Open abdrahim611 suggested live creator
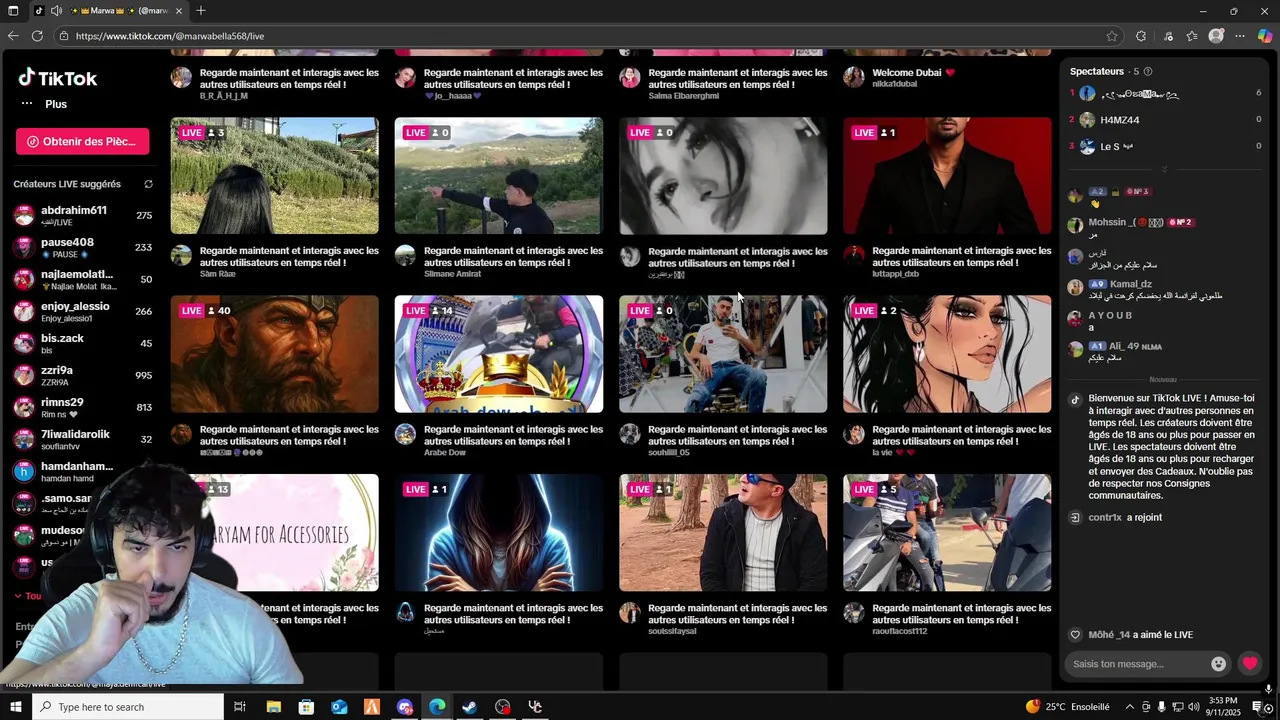1280x720 pixels. tap(82, 215)
